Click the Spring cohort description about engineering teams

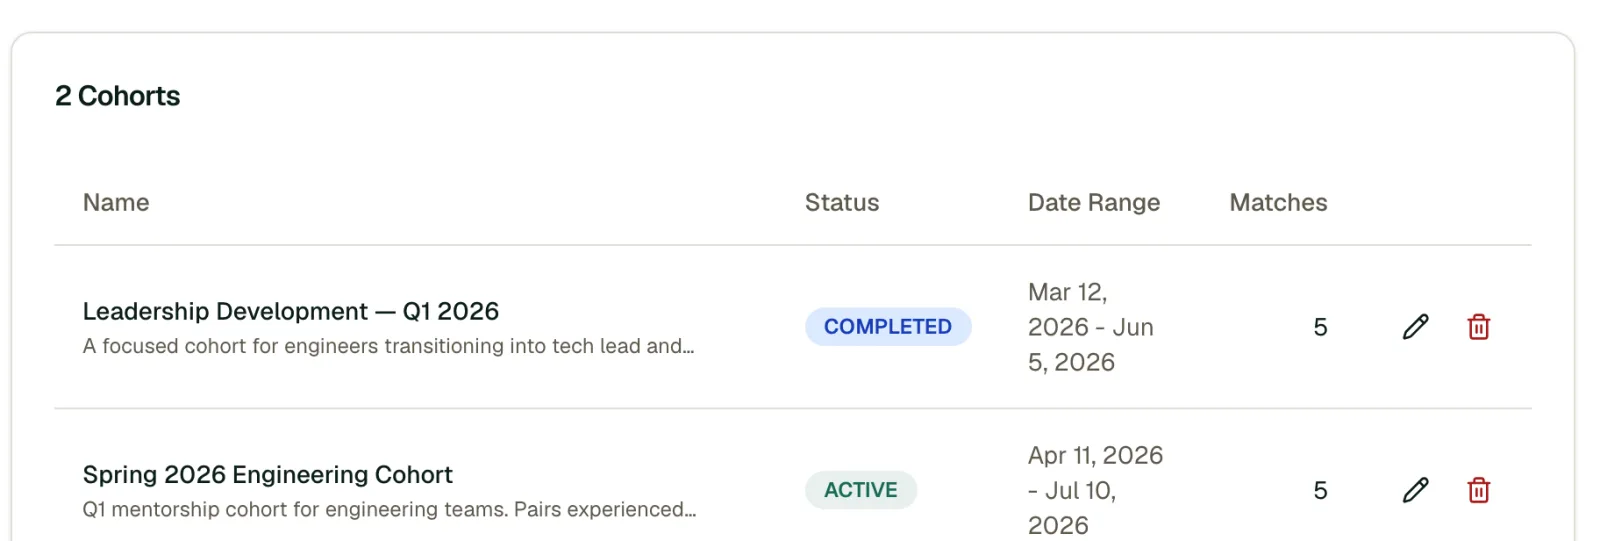[390, 509]
